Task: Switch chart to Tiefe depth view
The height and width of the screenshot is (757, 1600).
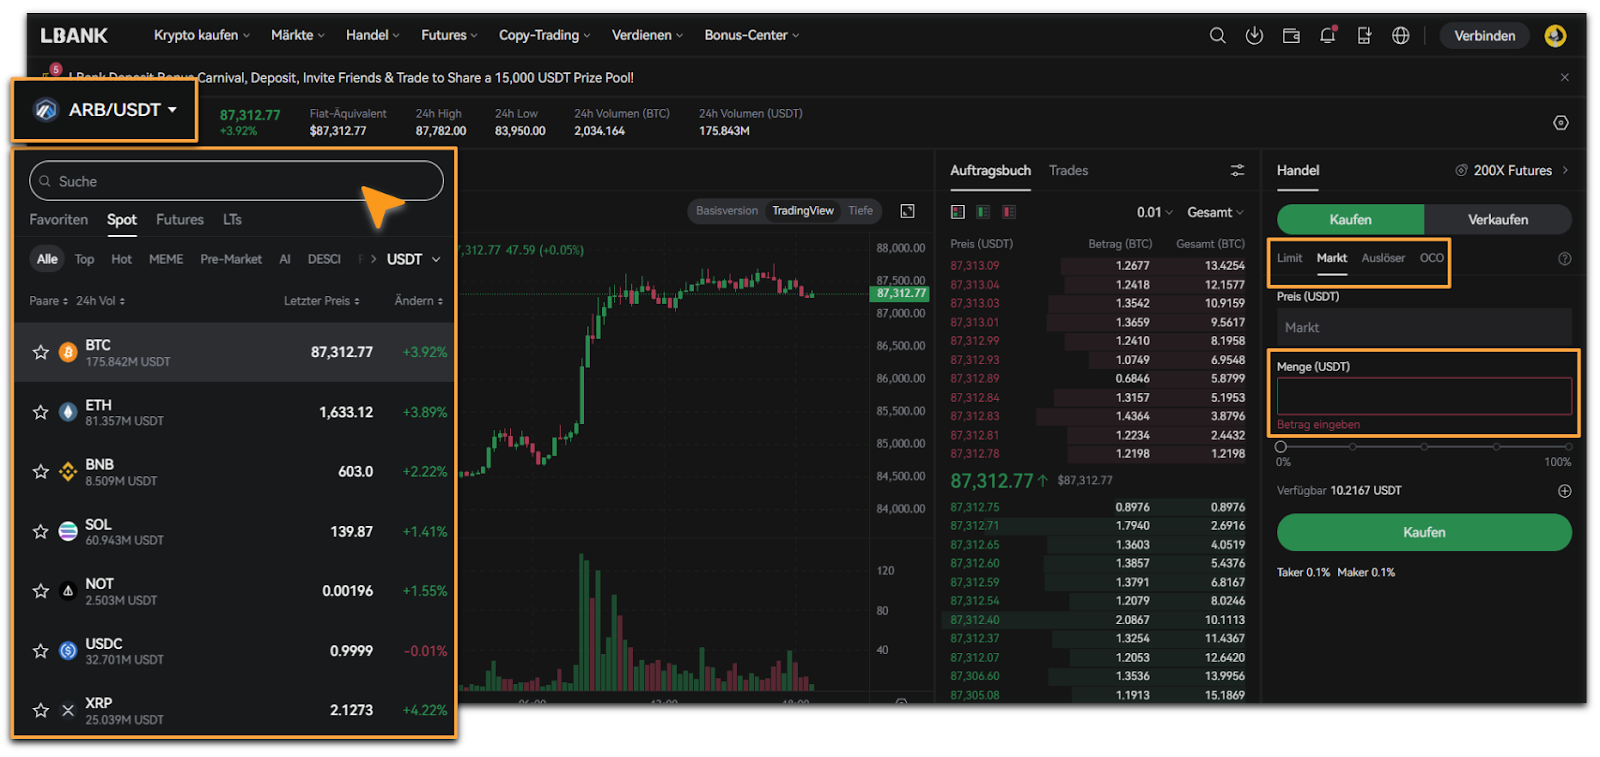Action: coord(860,211)
